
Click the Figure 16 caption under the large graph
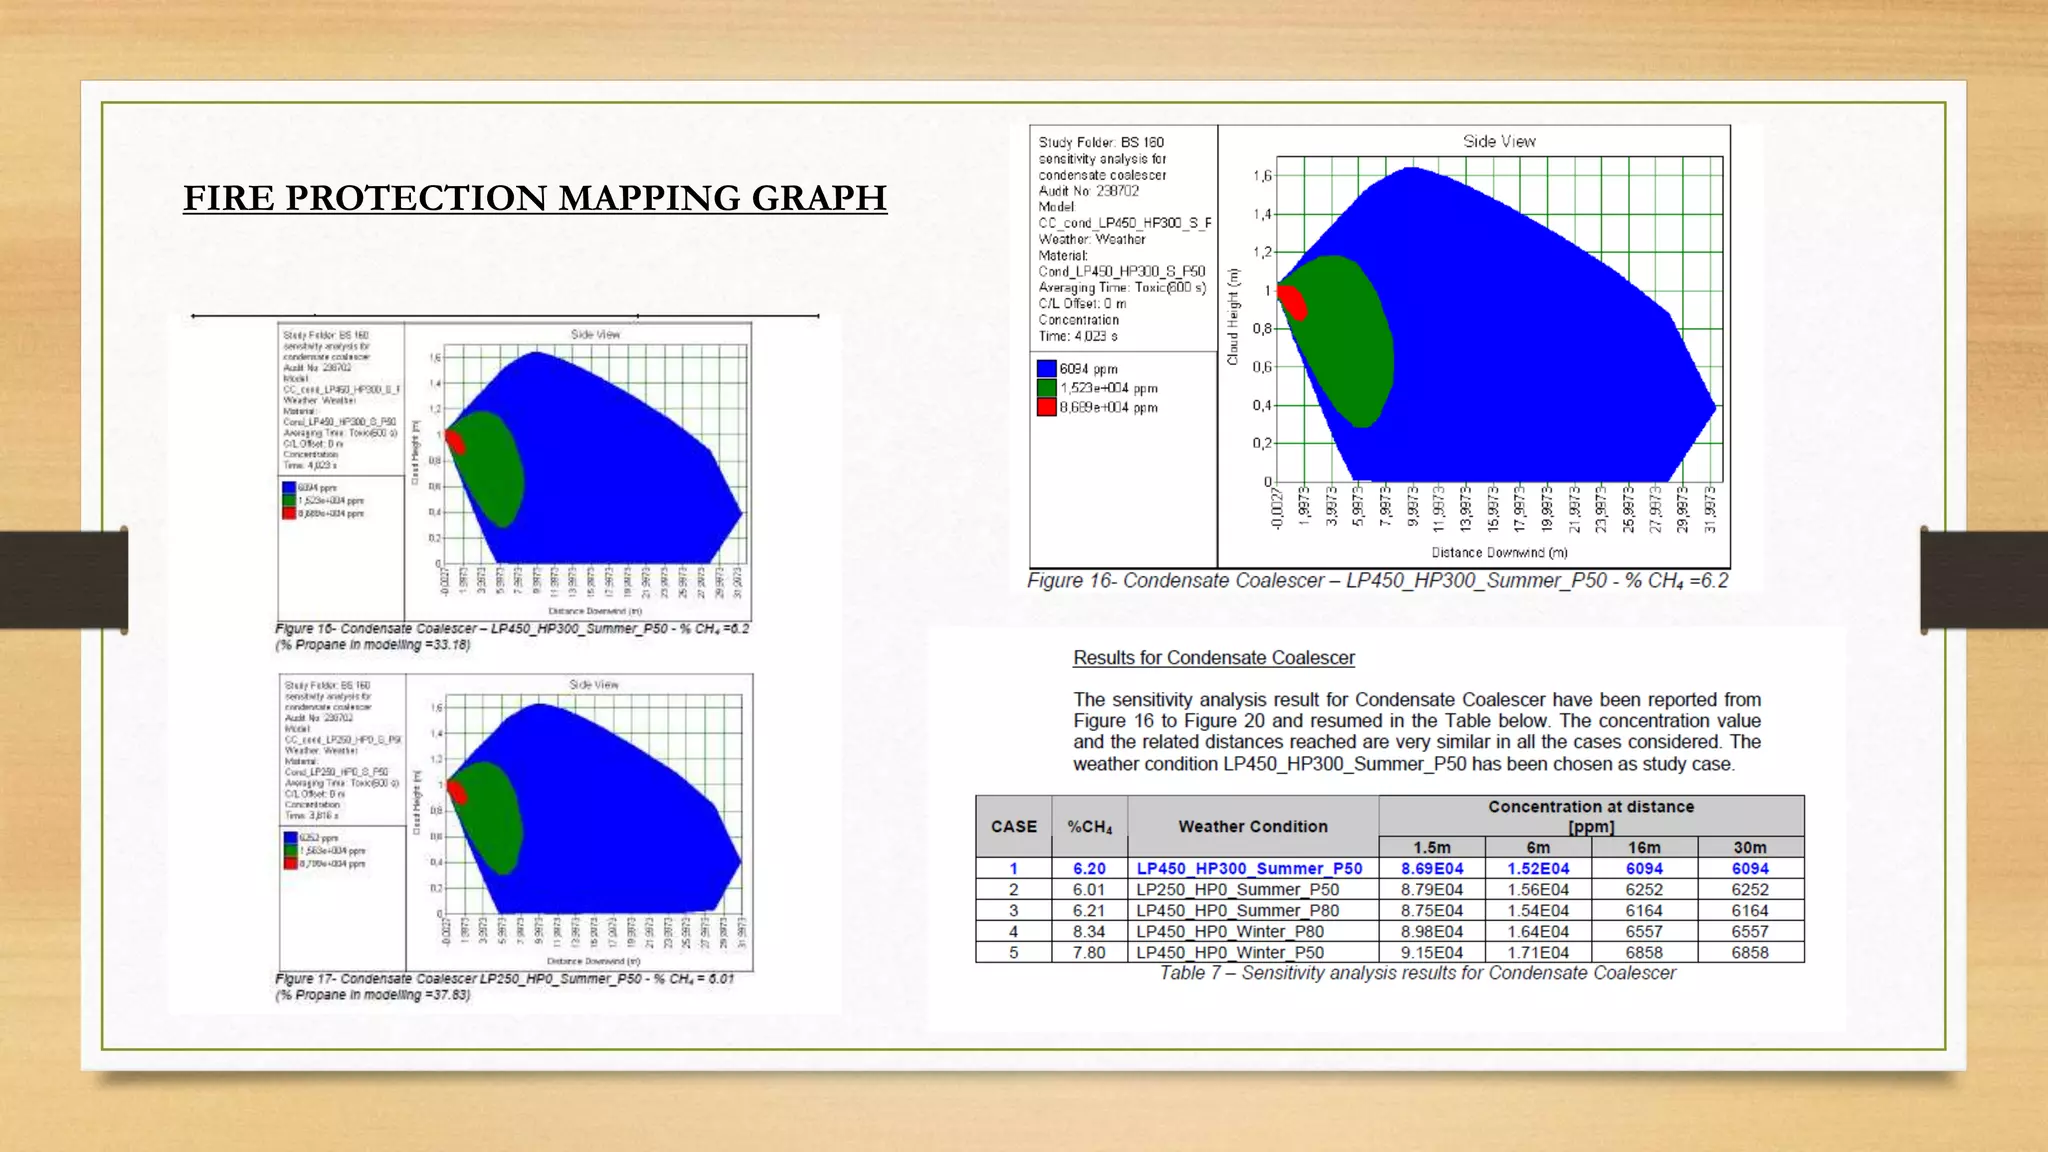1377,581
